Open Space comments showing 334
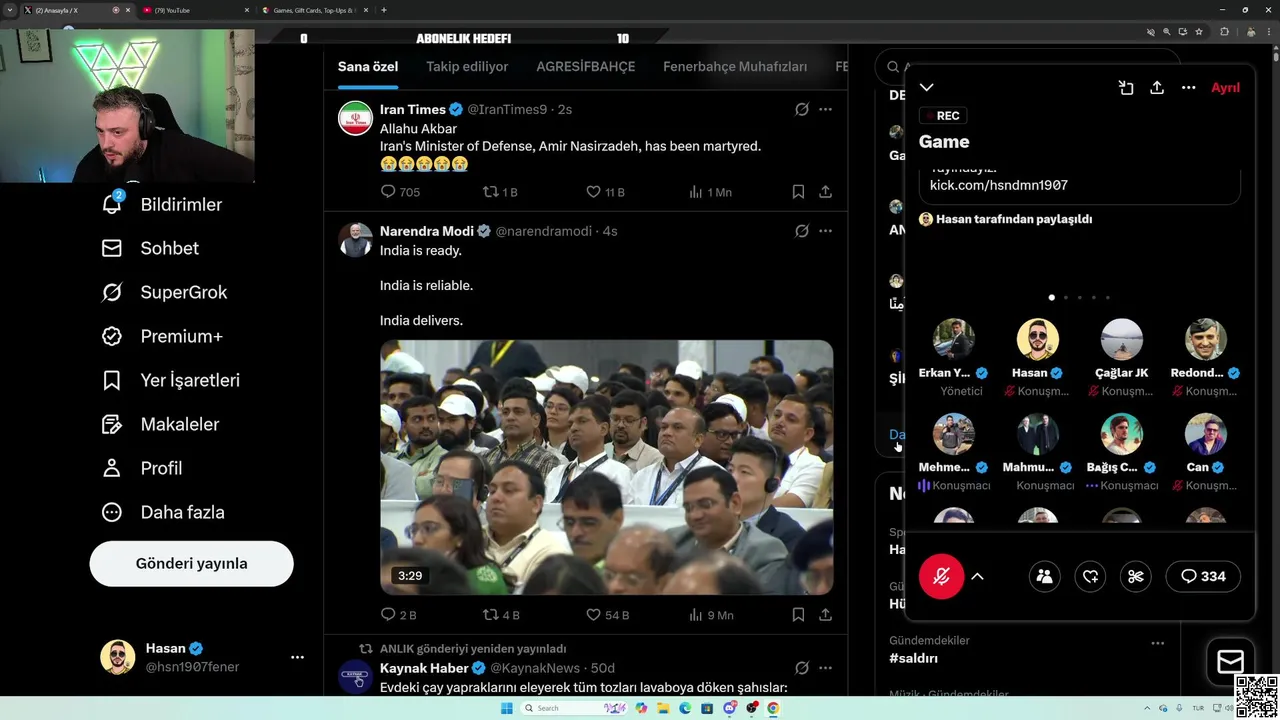The height and width of the screenshot is (720, 1280). [1203, 576]
